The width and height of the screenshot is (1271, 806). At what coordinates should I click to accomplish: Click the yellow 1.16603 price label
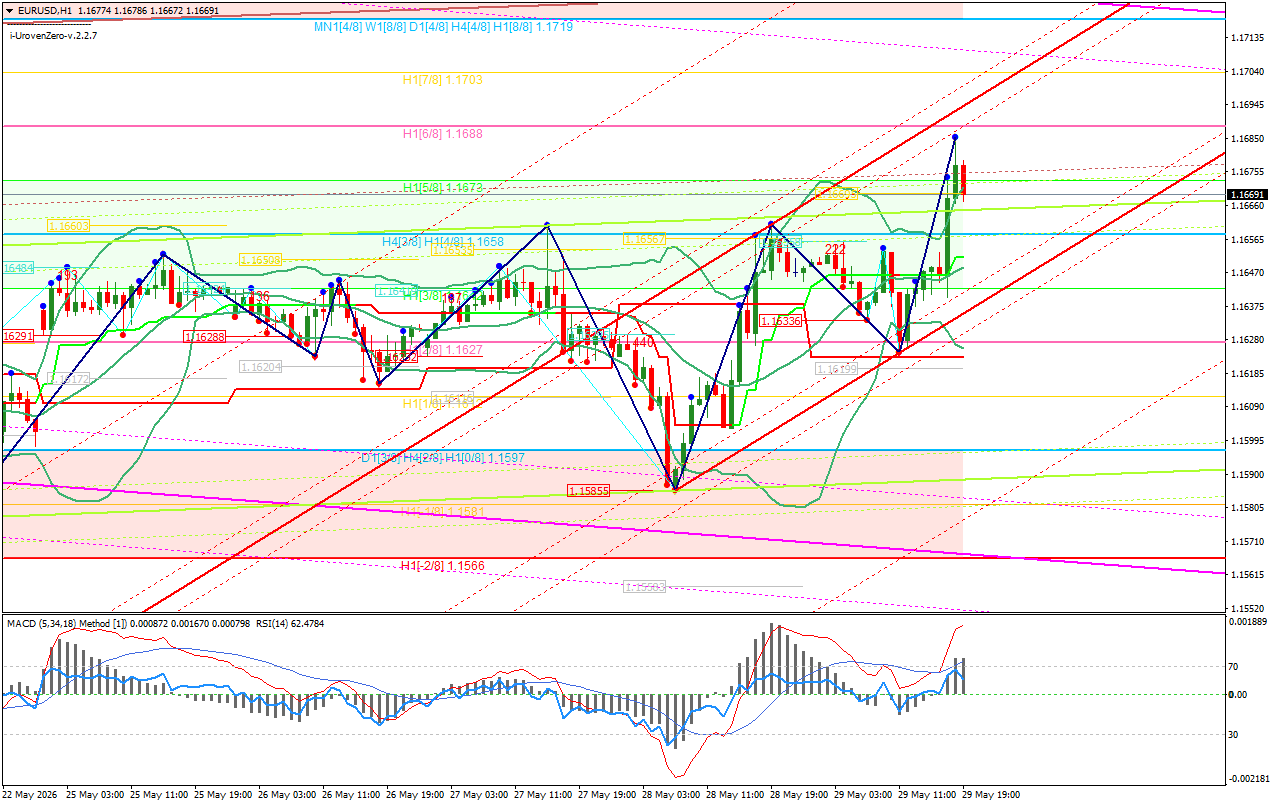70,227
